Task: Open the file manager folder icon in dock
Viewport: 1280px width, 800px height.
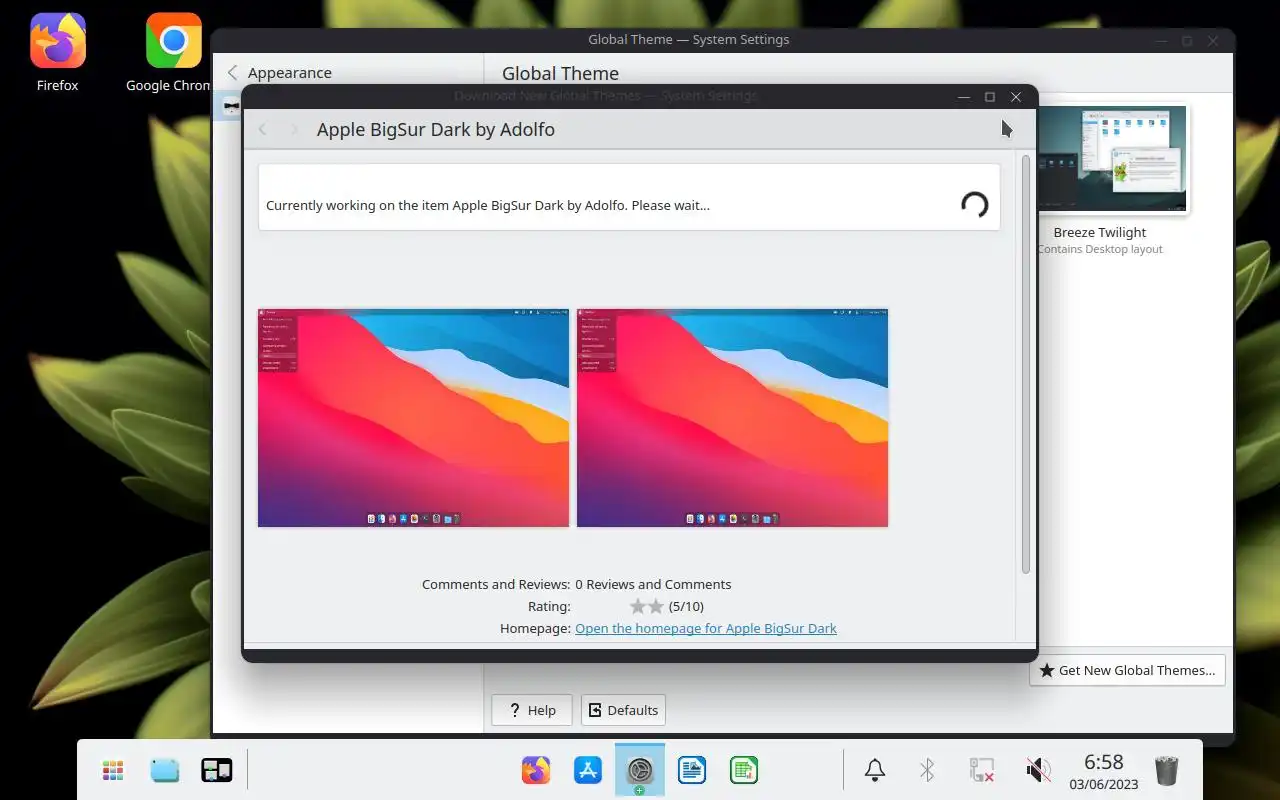Action: pos(165,770)
